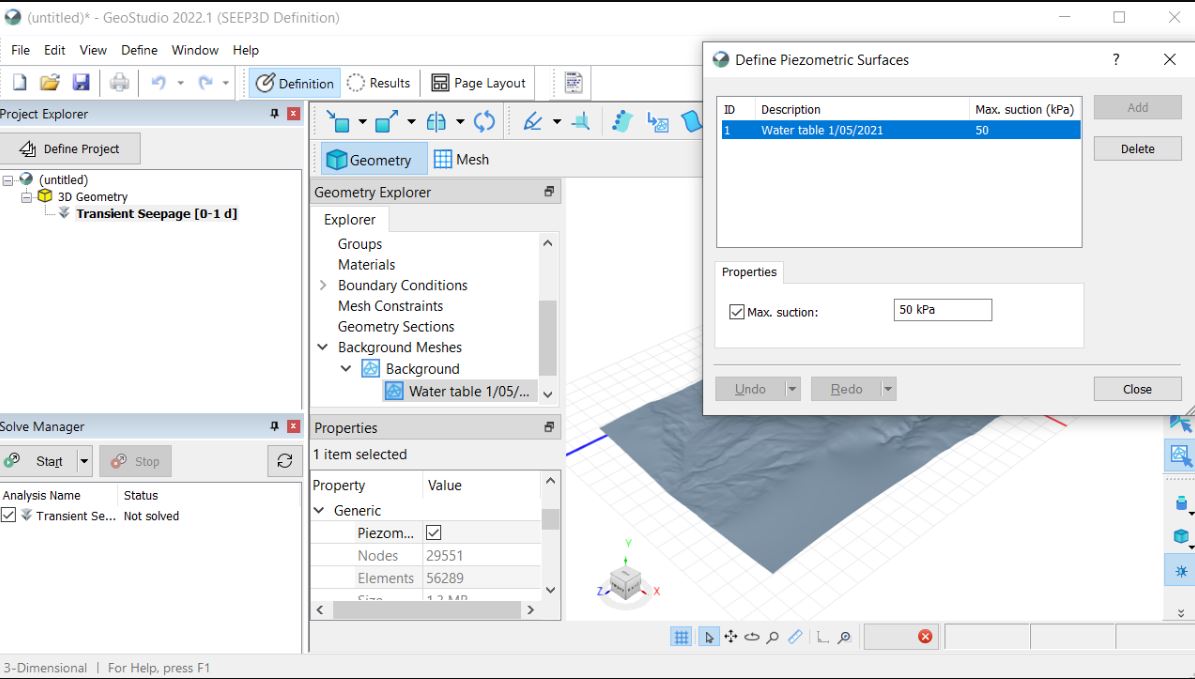Expand the Boundary Conditions tree node

click(x=323, y=285)
